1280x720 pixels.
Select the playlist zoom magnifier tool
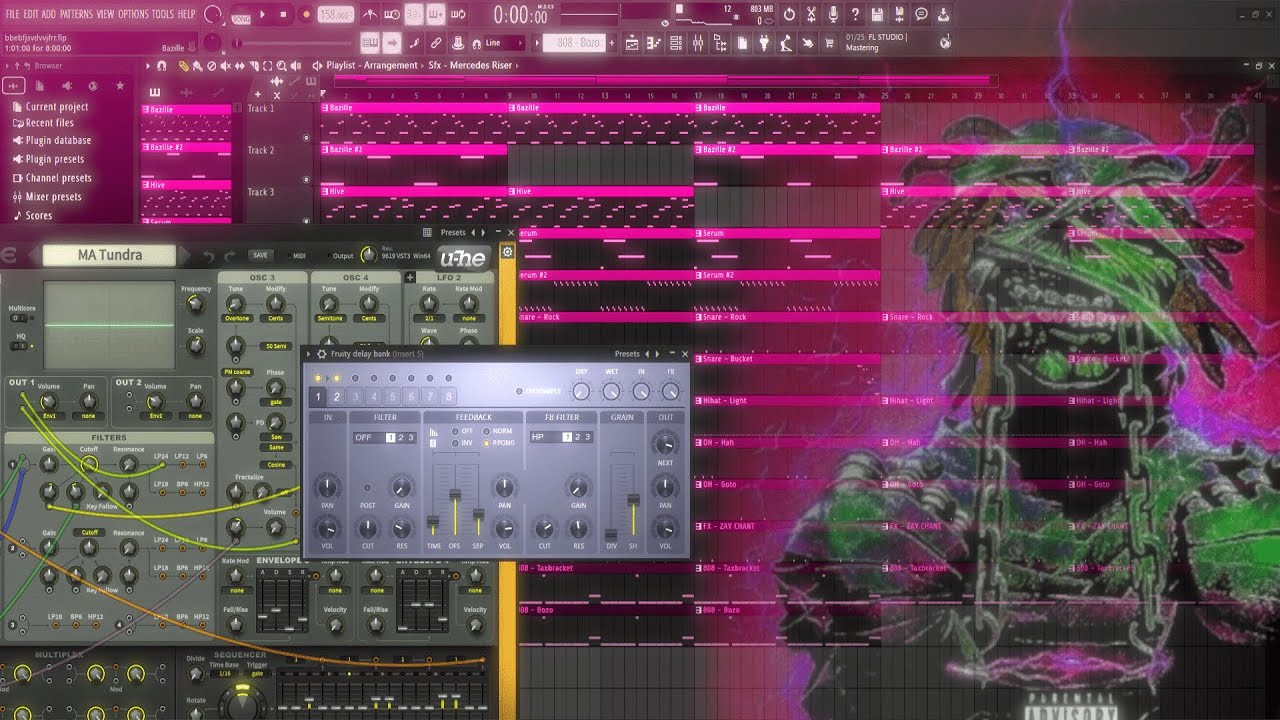click(x=281, y=66)
